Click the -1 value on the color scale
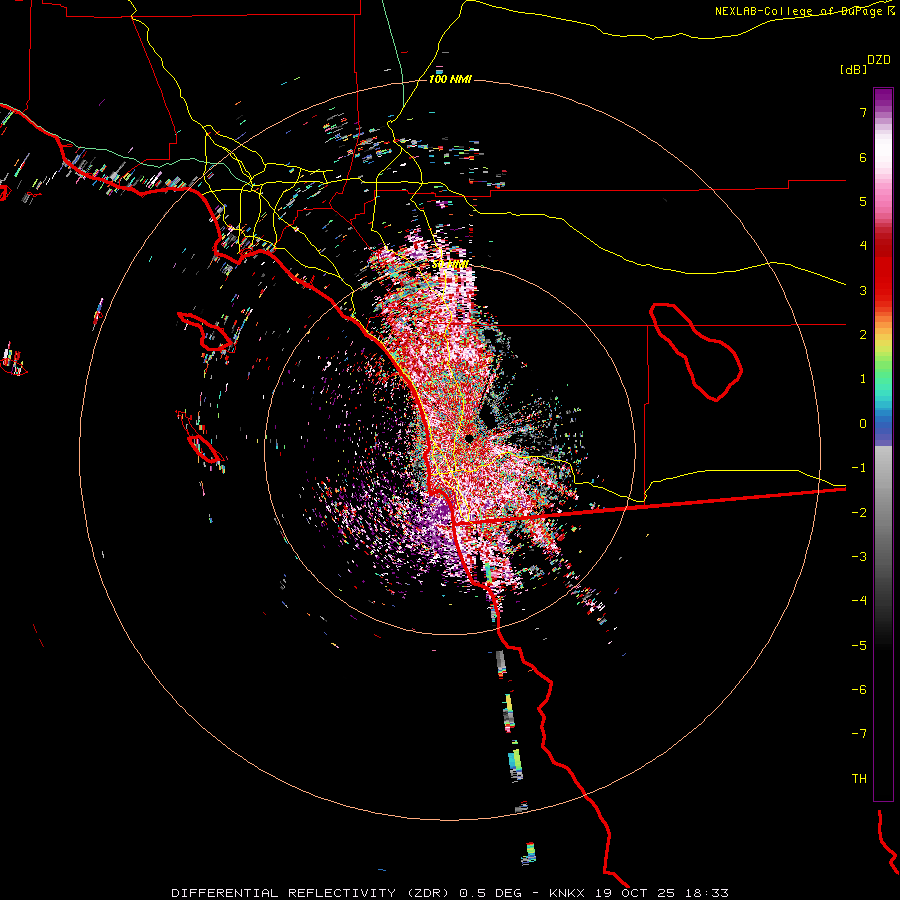Viewport: 900px width, 900px height. 859,468
